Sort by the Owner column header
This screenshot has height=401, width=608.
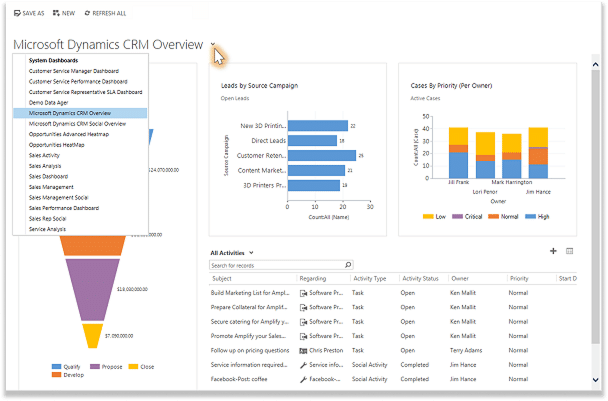pos(460,278)
